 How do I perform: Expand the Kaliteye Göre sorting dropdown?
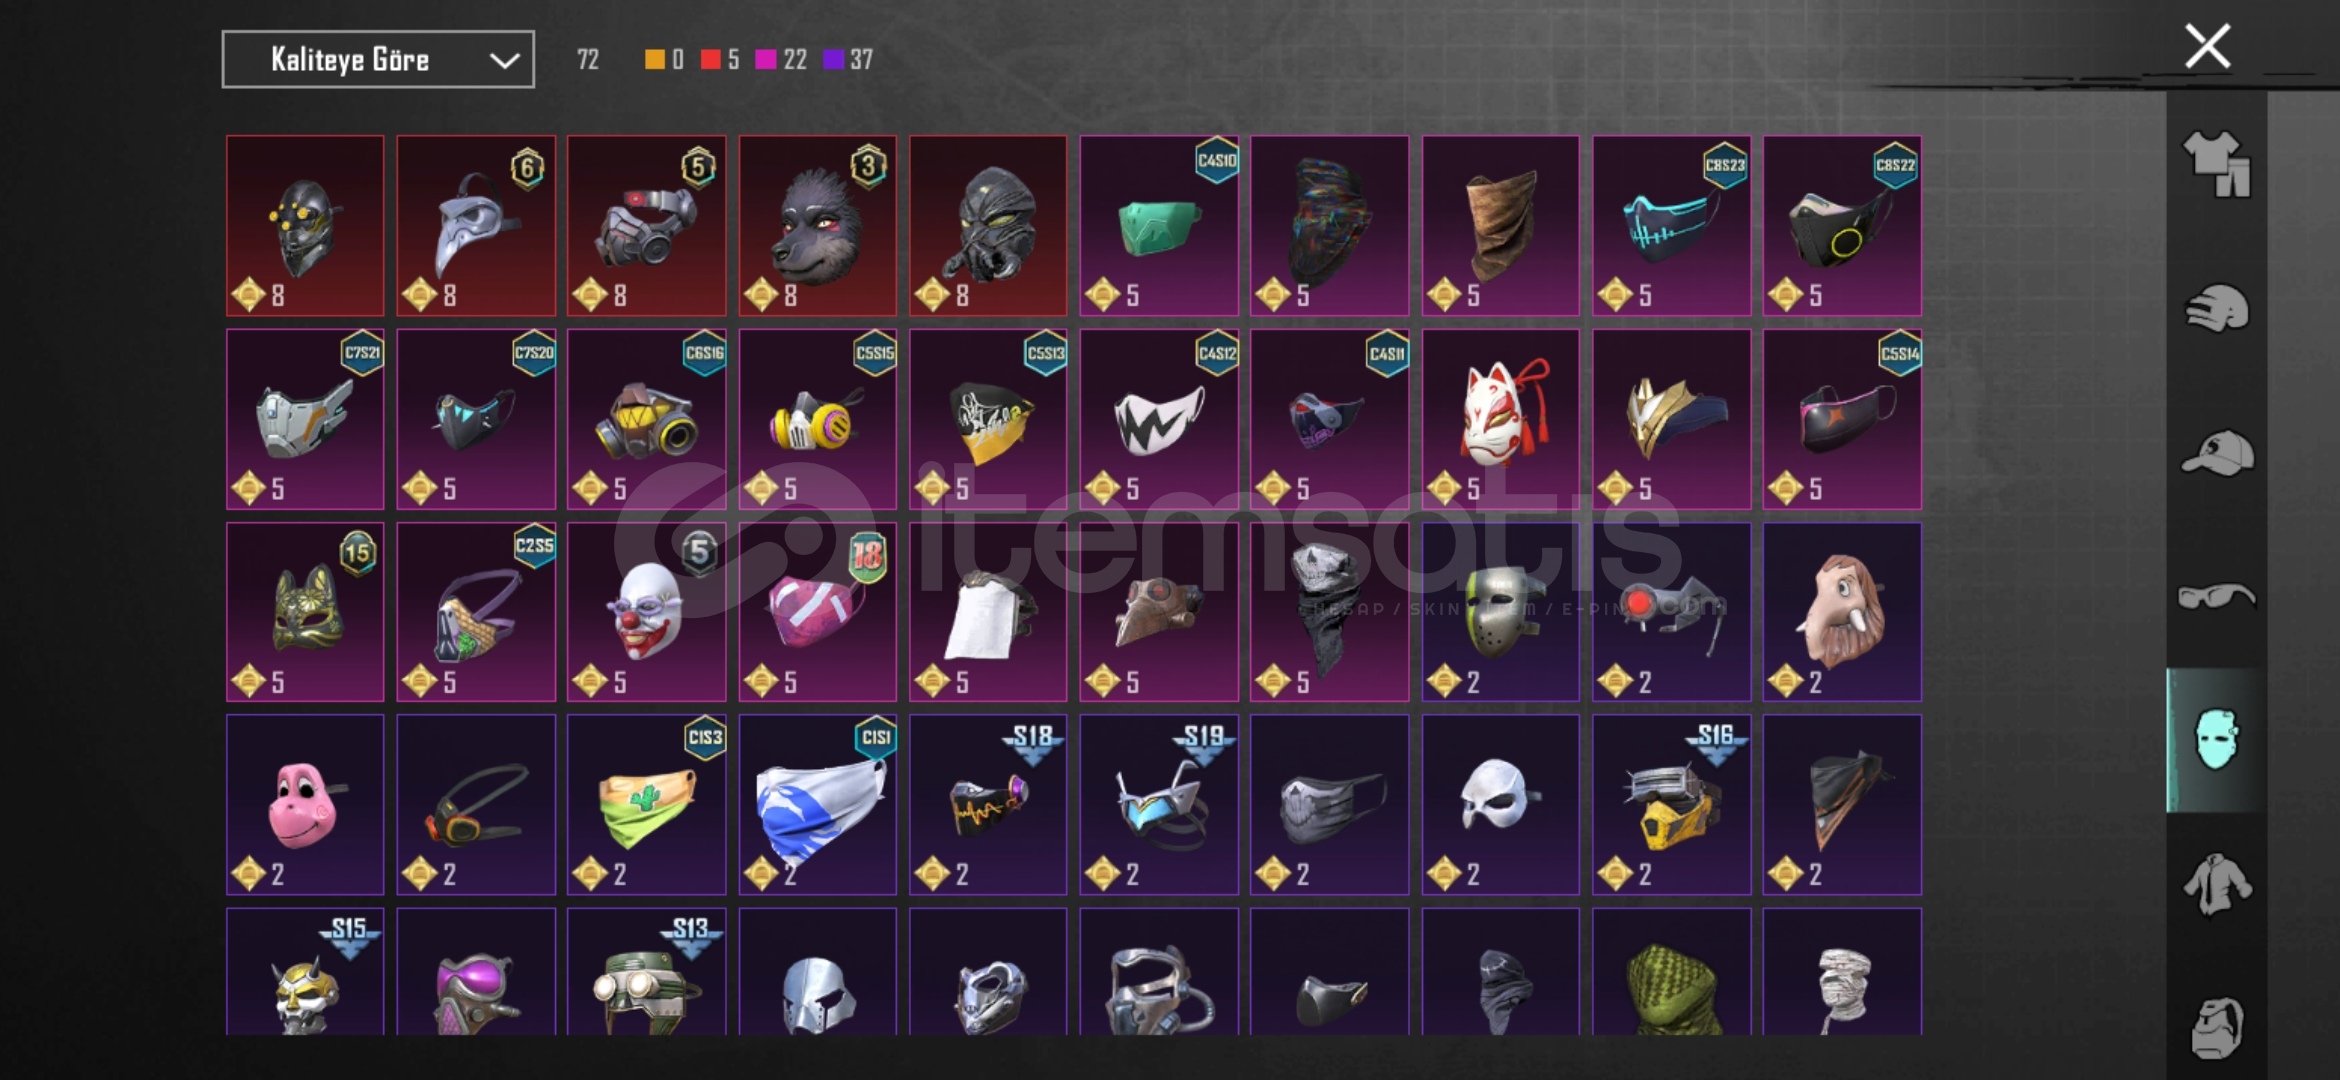click(378, 60)
